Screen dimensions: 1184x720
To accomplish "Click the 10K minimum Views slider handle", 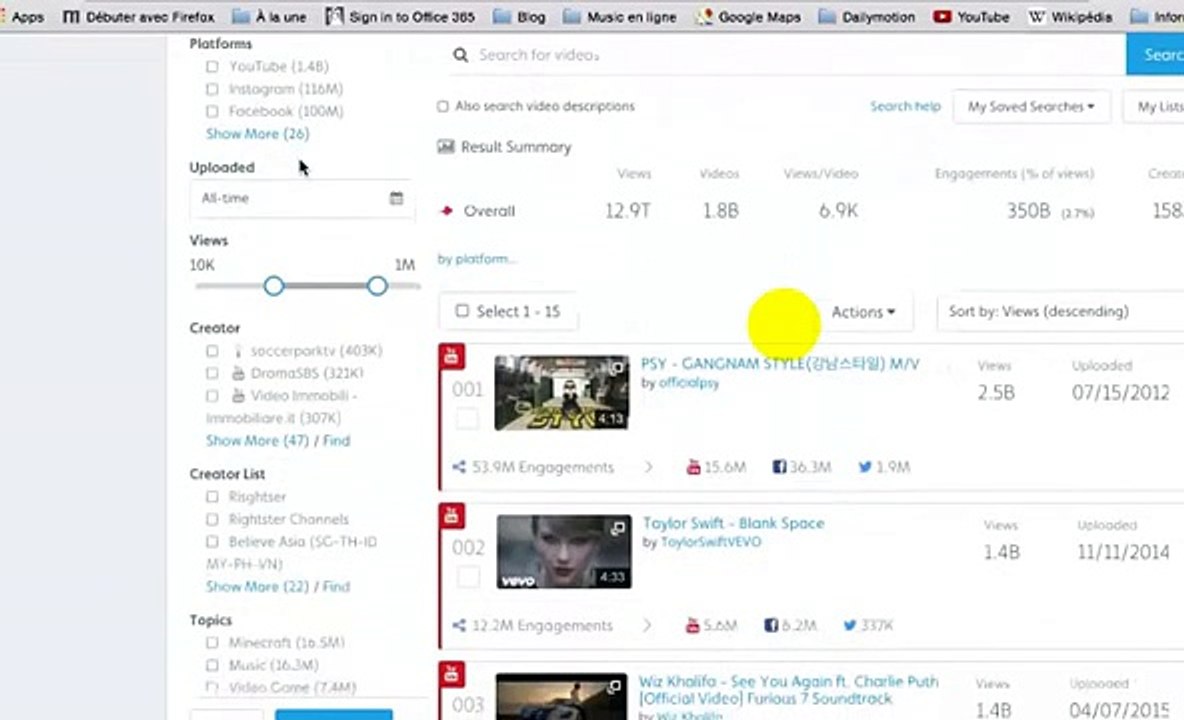I will tap(273, 286).
